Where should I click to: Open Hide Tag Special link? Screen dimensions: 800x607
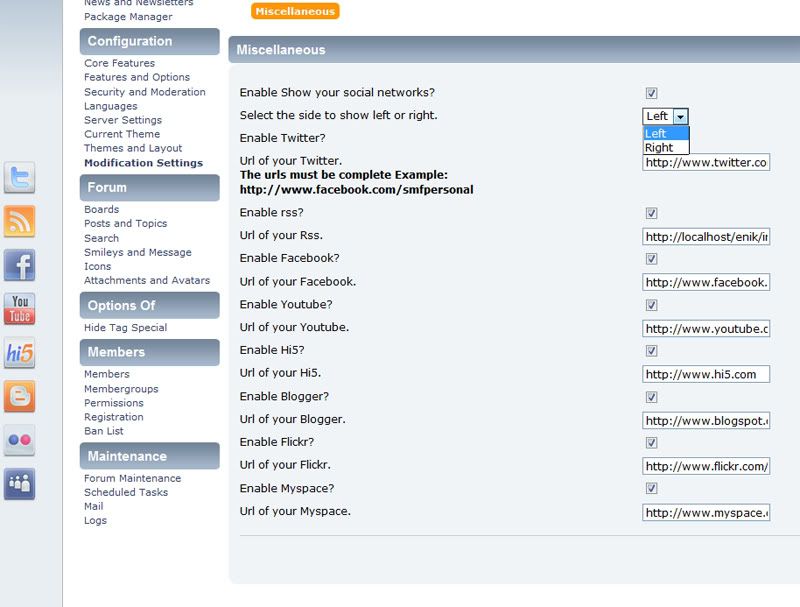(126, 327)
